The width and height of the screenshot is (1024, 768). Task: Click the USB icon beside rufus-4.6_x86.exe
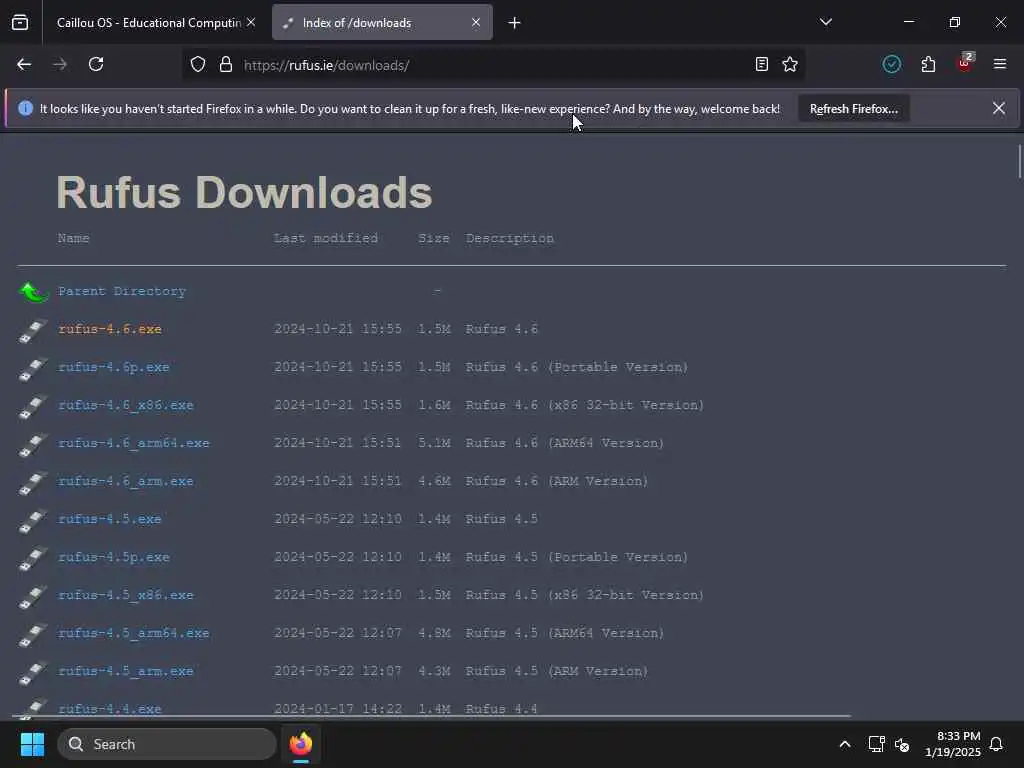pos(33,406)
